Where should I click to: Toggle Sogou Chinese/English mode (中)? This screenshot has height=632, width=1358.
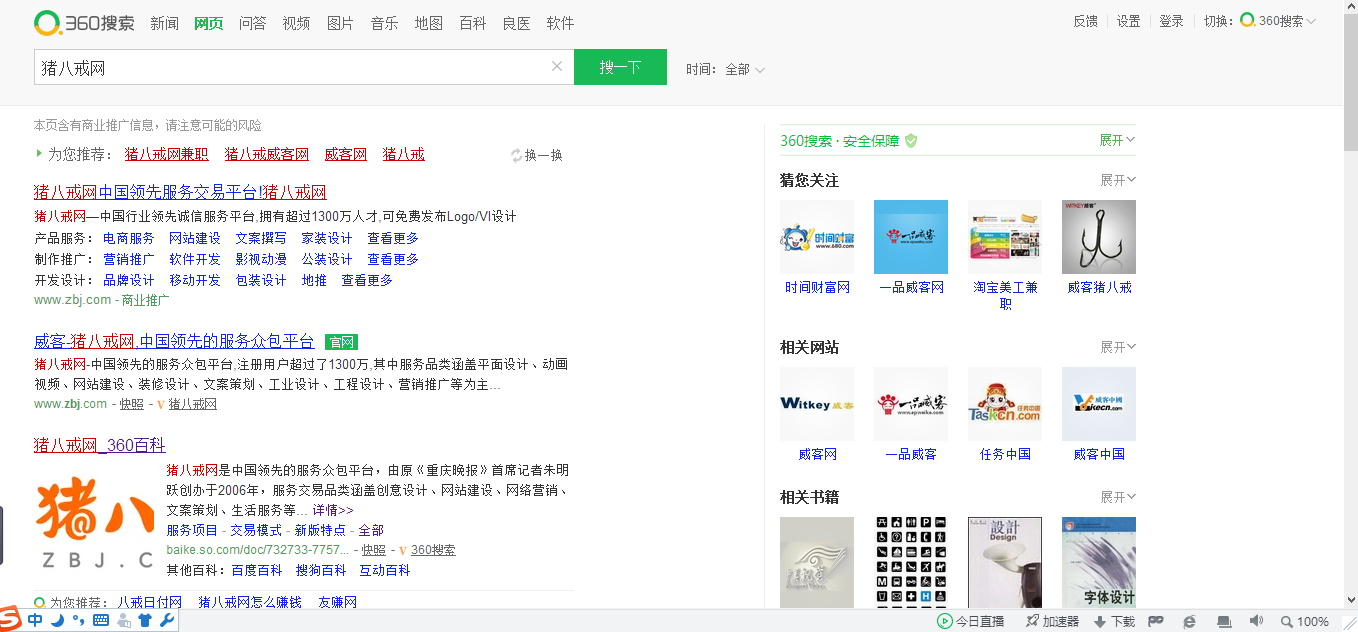tap(35, 621)
